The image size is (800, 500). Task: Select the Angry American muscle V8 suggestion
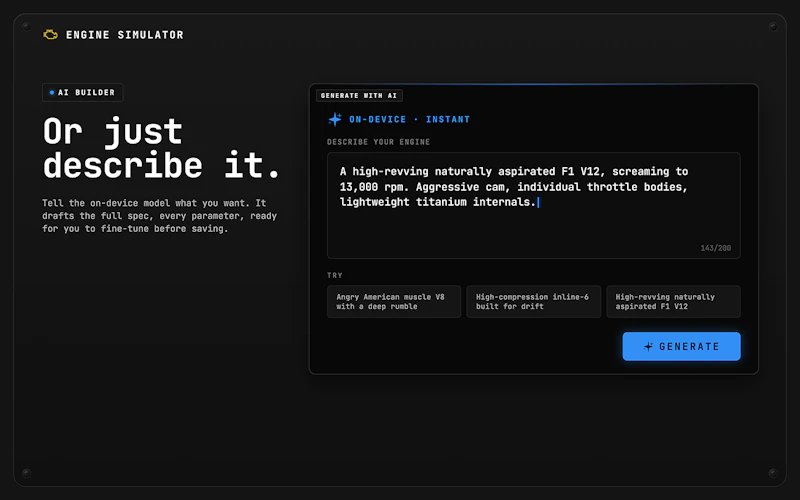tap(394, 302)
